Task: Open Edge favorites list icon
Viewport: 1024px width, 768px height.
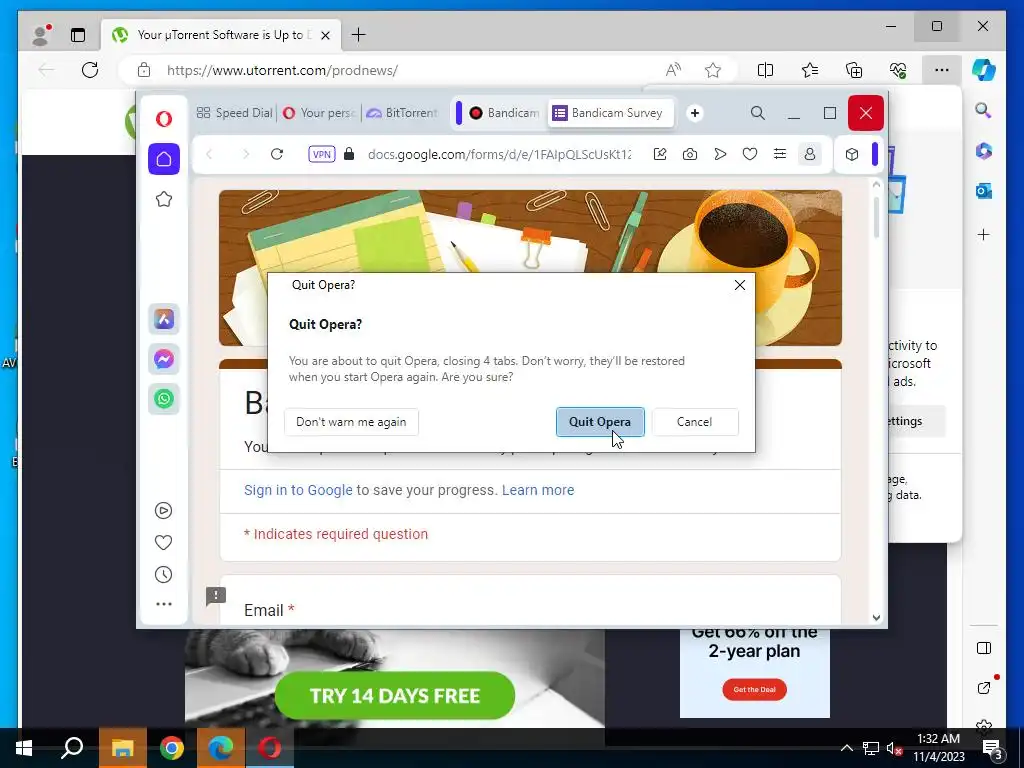Action: pos(810,70)
